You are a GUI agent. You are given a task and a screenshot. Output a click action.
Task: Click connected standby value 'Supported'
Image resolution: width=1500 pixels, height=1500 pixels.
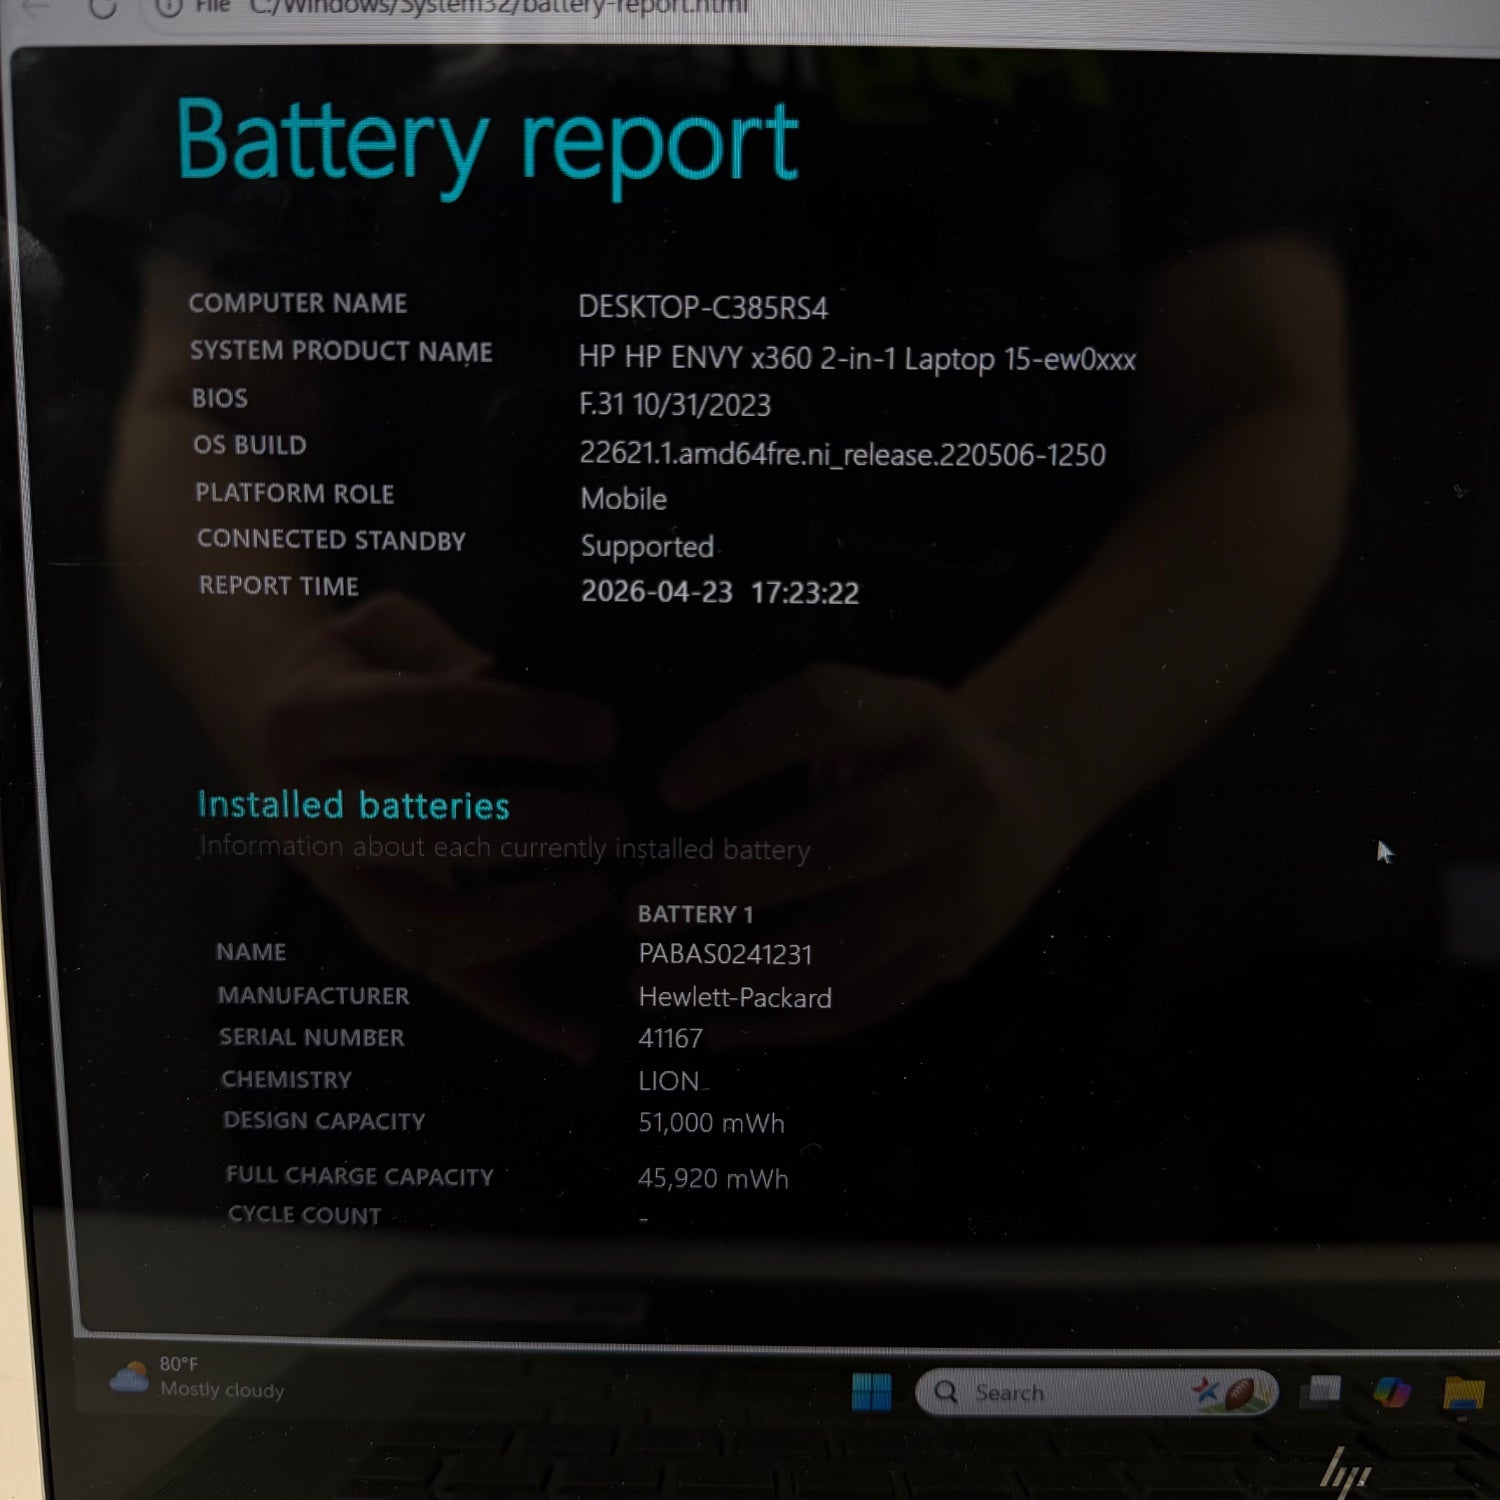(x=647, y=546)
